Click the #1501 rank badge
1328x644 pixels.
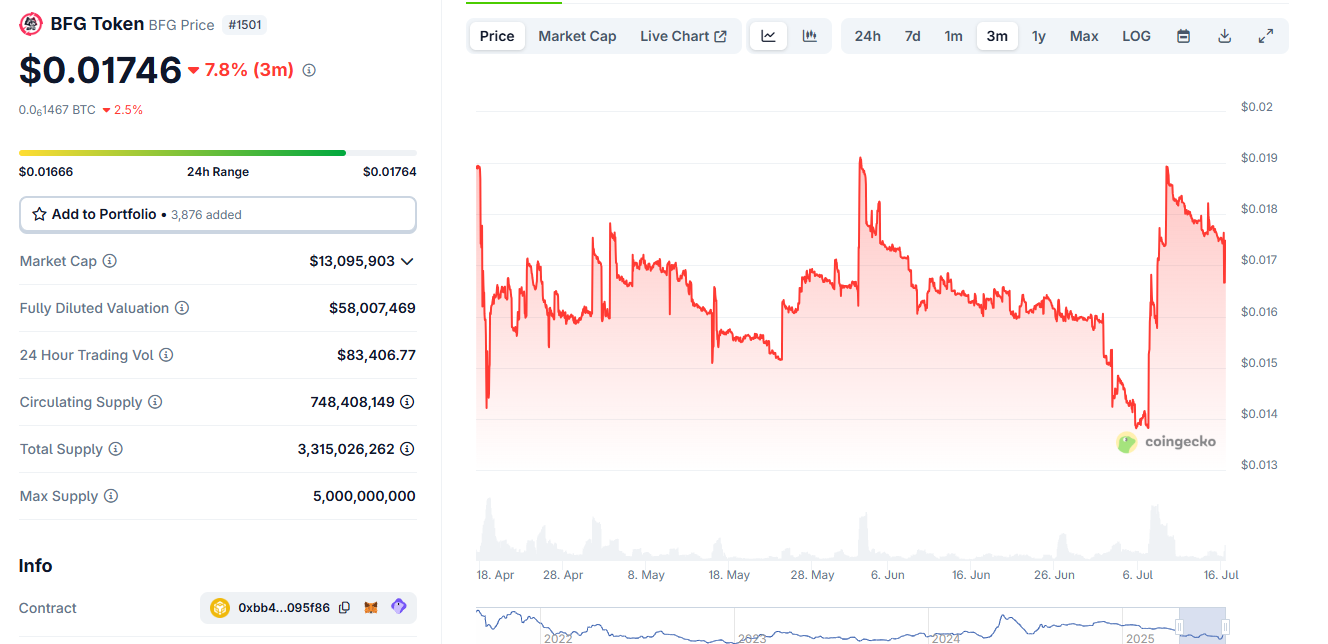pyautogui.click(x=245, y=25)
